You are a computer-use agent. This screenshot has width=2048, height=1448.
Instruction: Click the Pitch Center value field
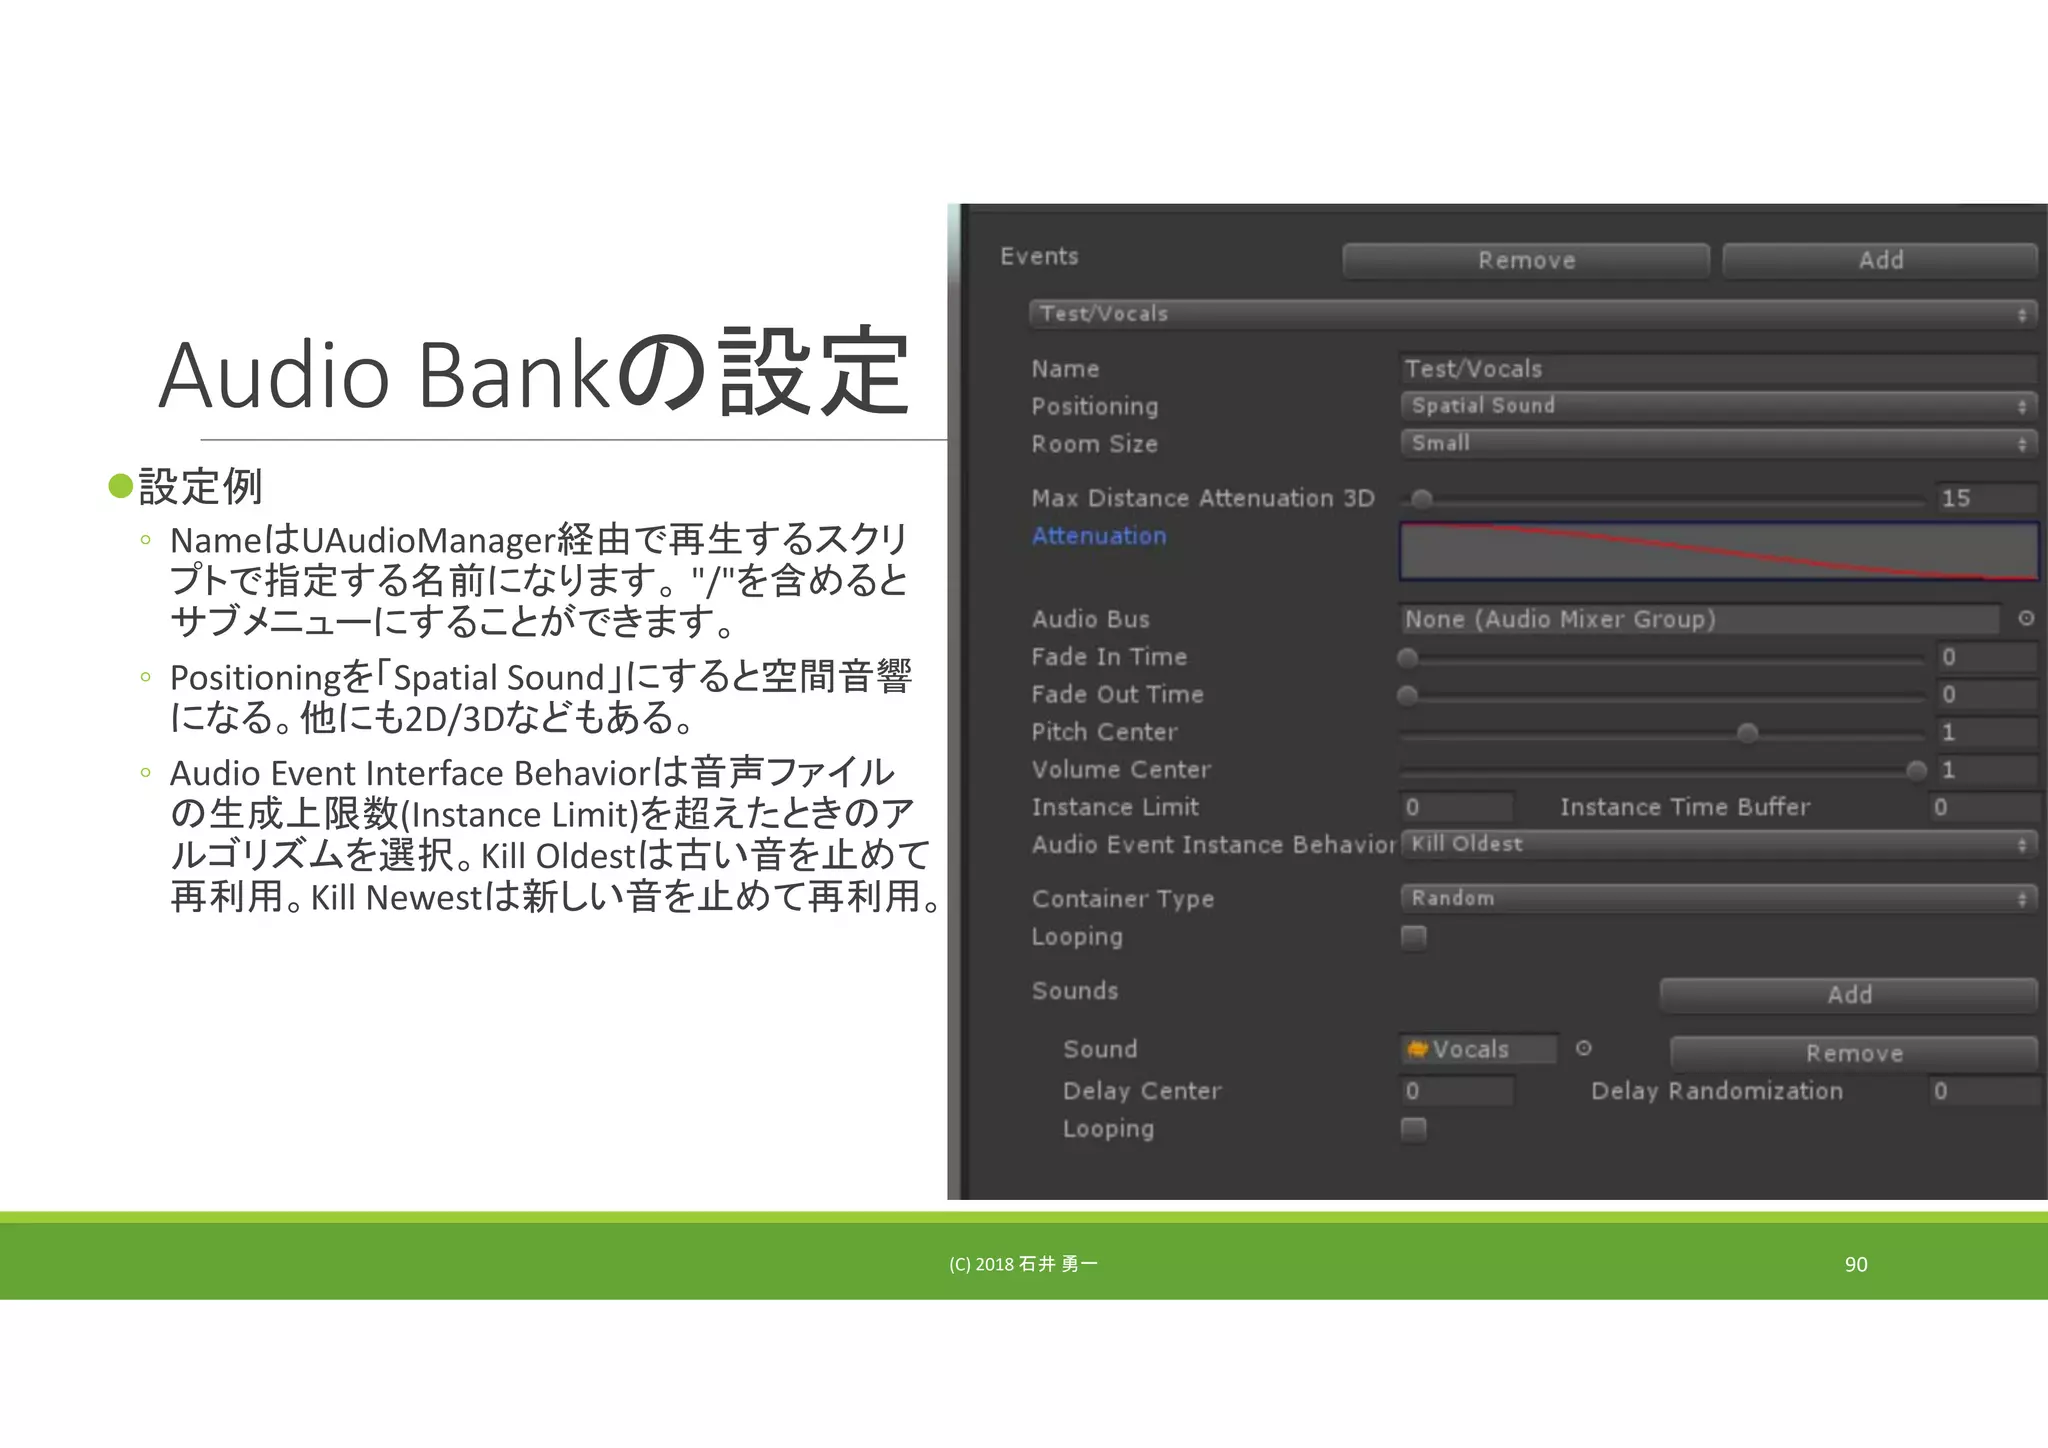click(1986, 732)
